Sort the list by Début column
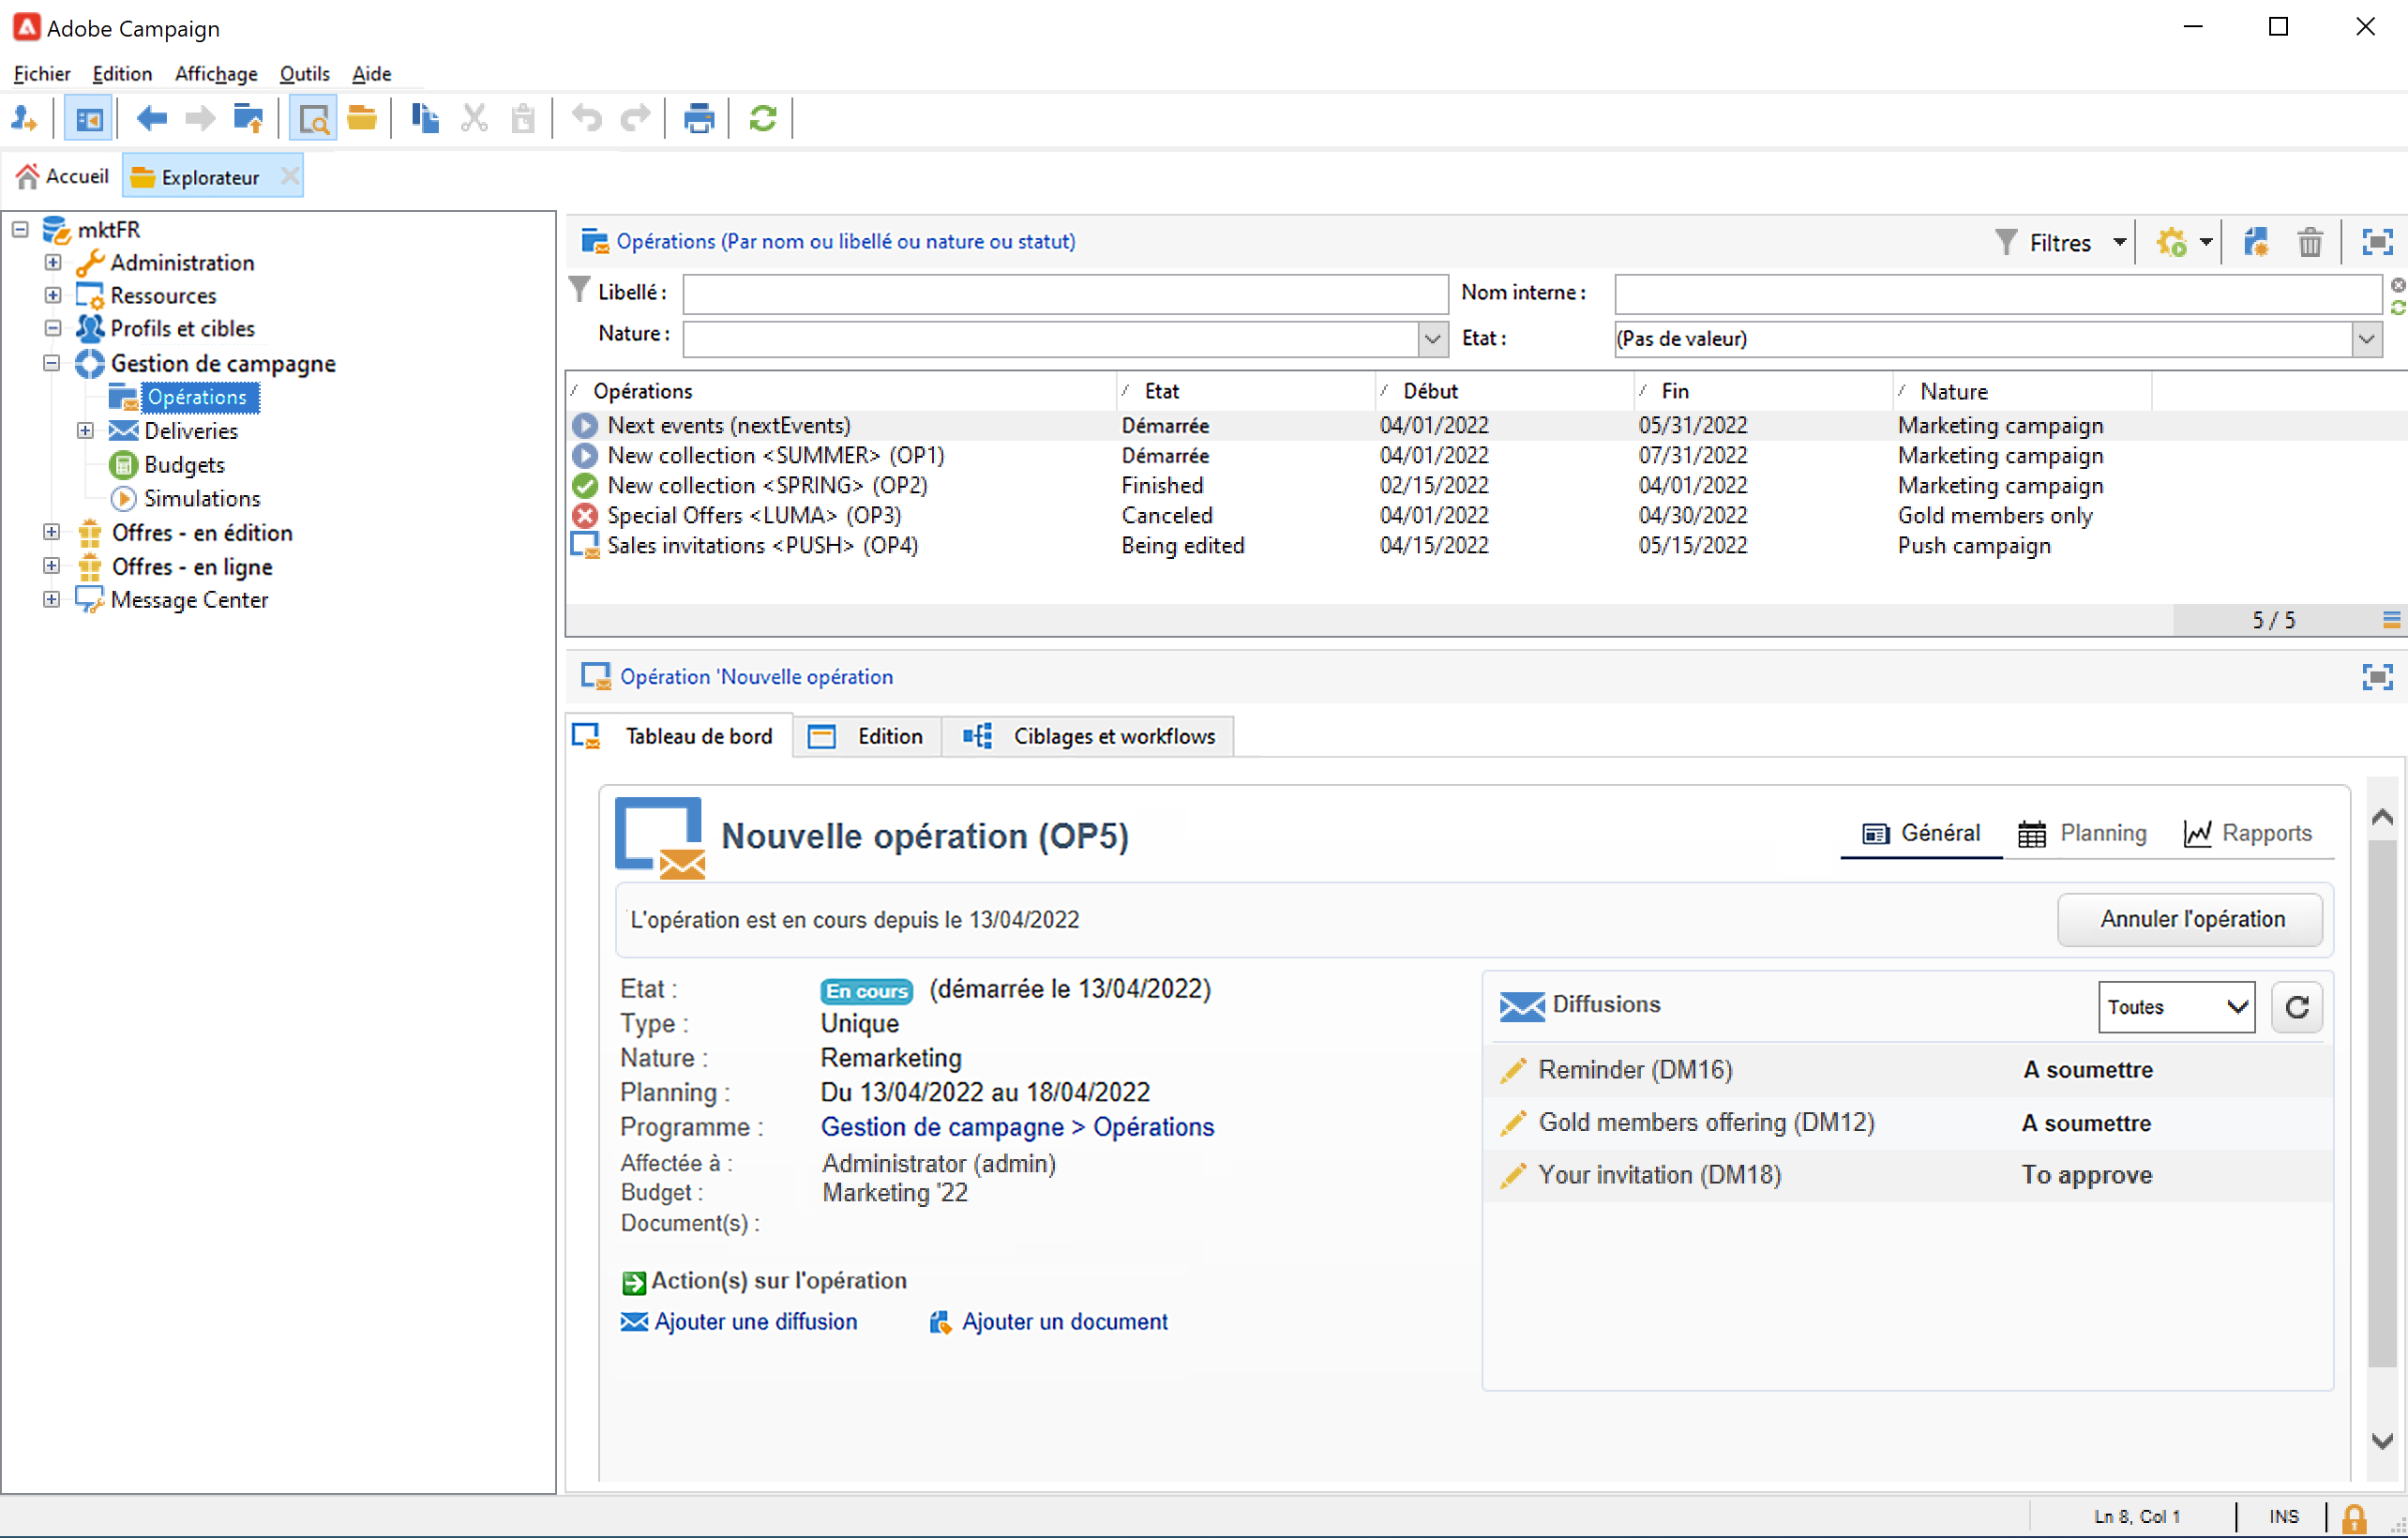 pos(1430,391)
